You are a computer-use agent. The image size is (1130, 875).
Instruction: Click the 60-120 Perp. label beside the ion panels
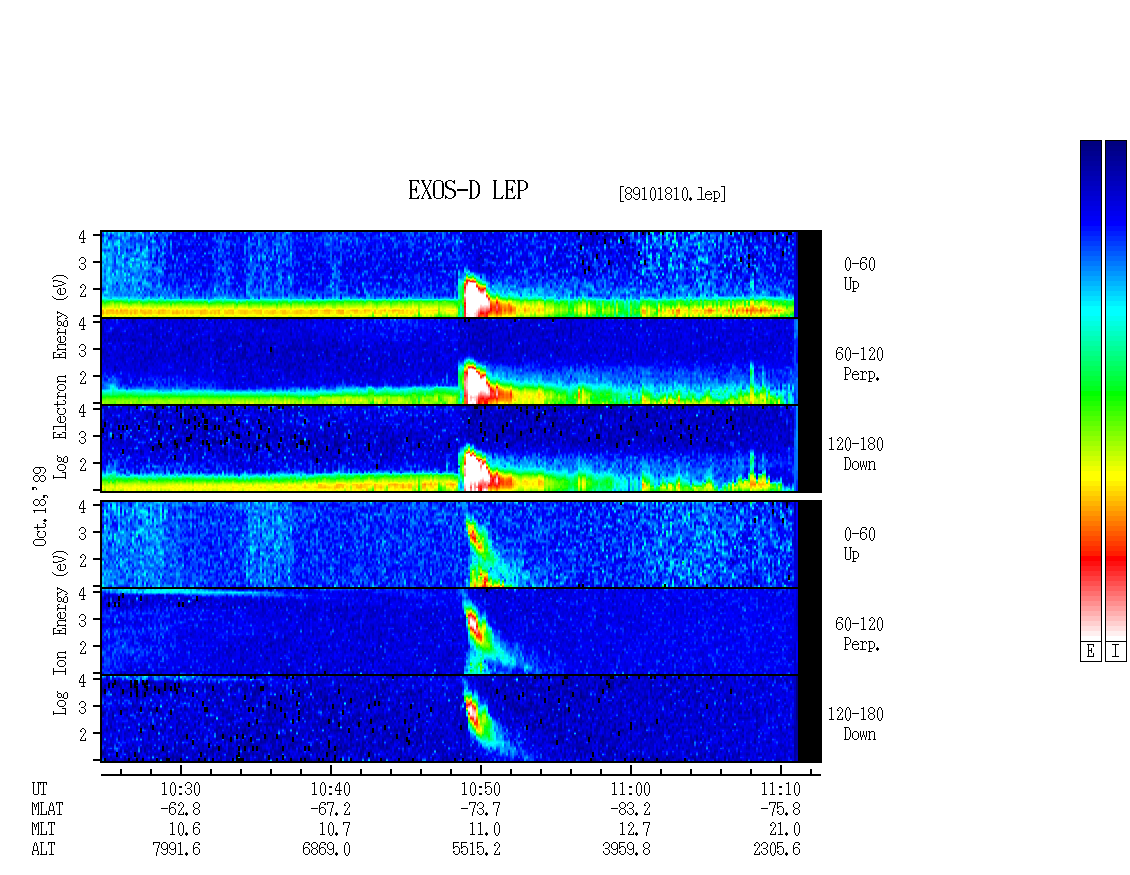[x=859, y=634]
